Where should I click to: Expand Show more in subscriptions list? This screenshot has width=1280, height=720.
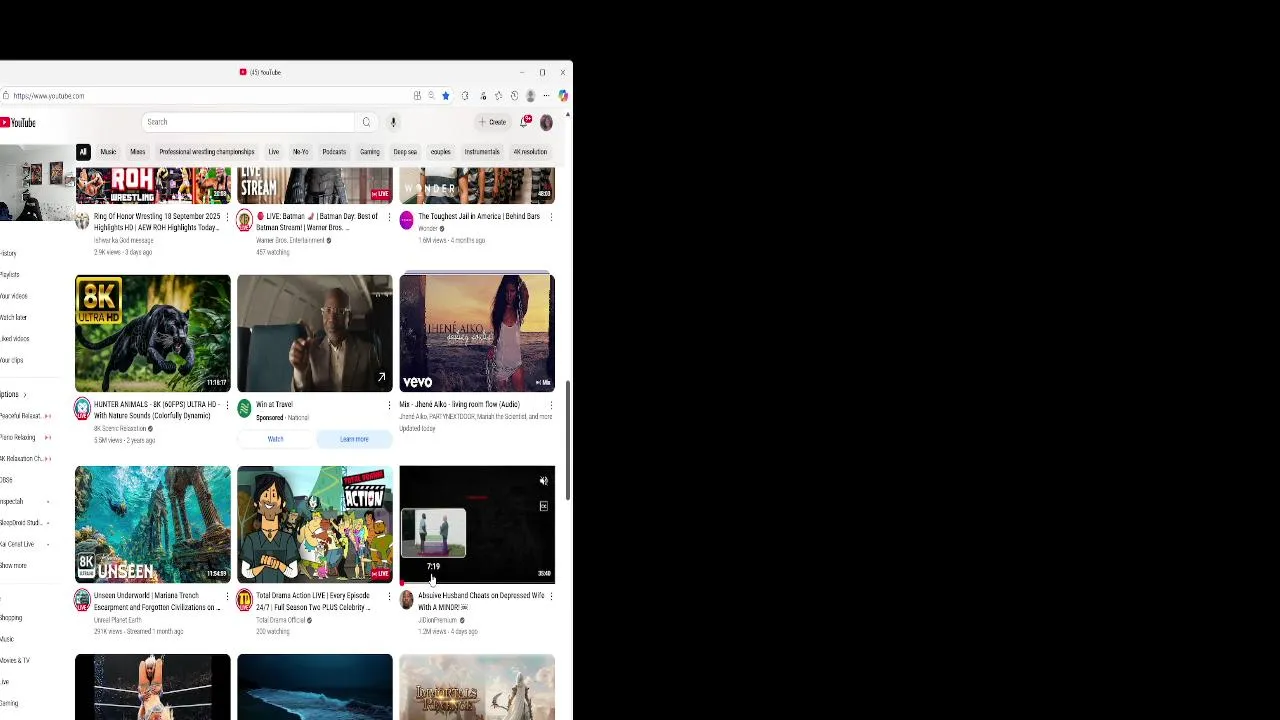(13, 566)
